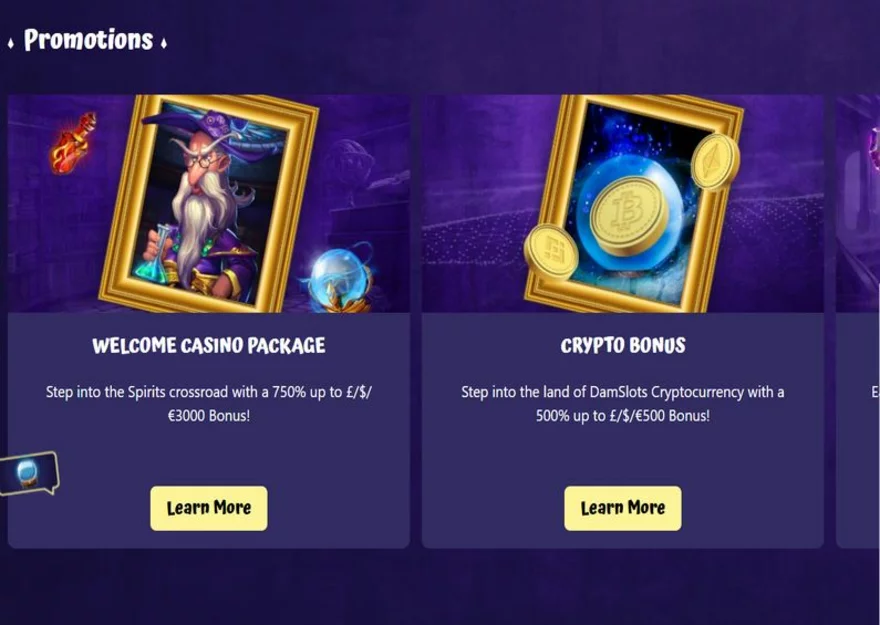Learn more about Welcome Casino Package
880x625 pixels.
click(209, 508)
